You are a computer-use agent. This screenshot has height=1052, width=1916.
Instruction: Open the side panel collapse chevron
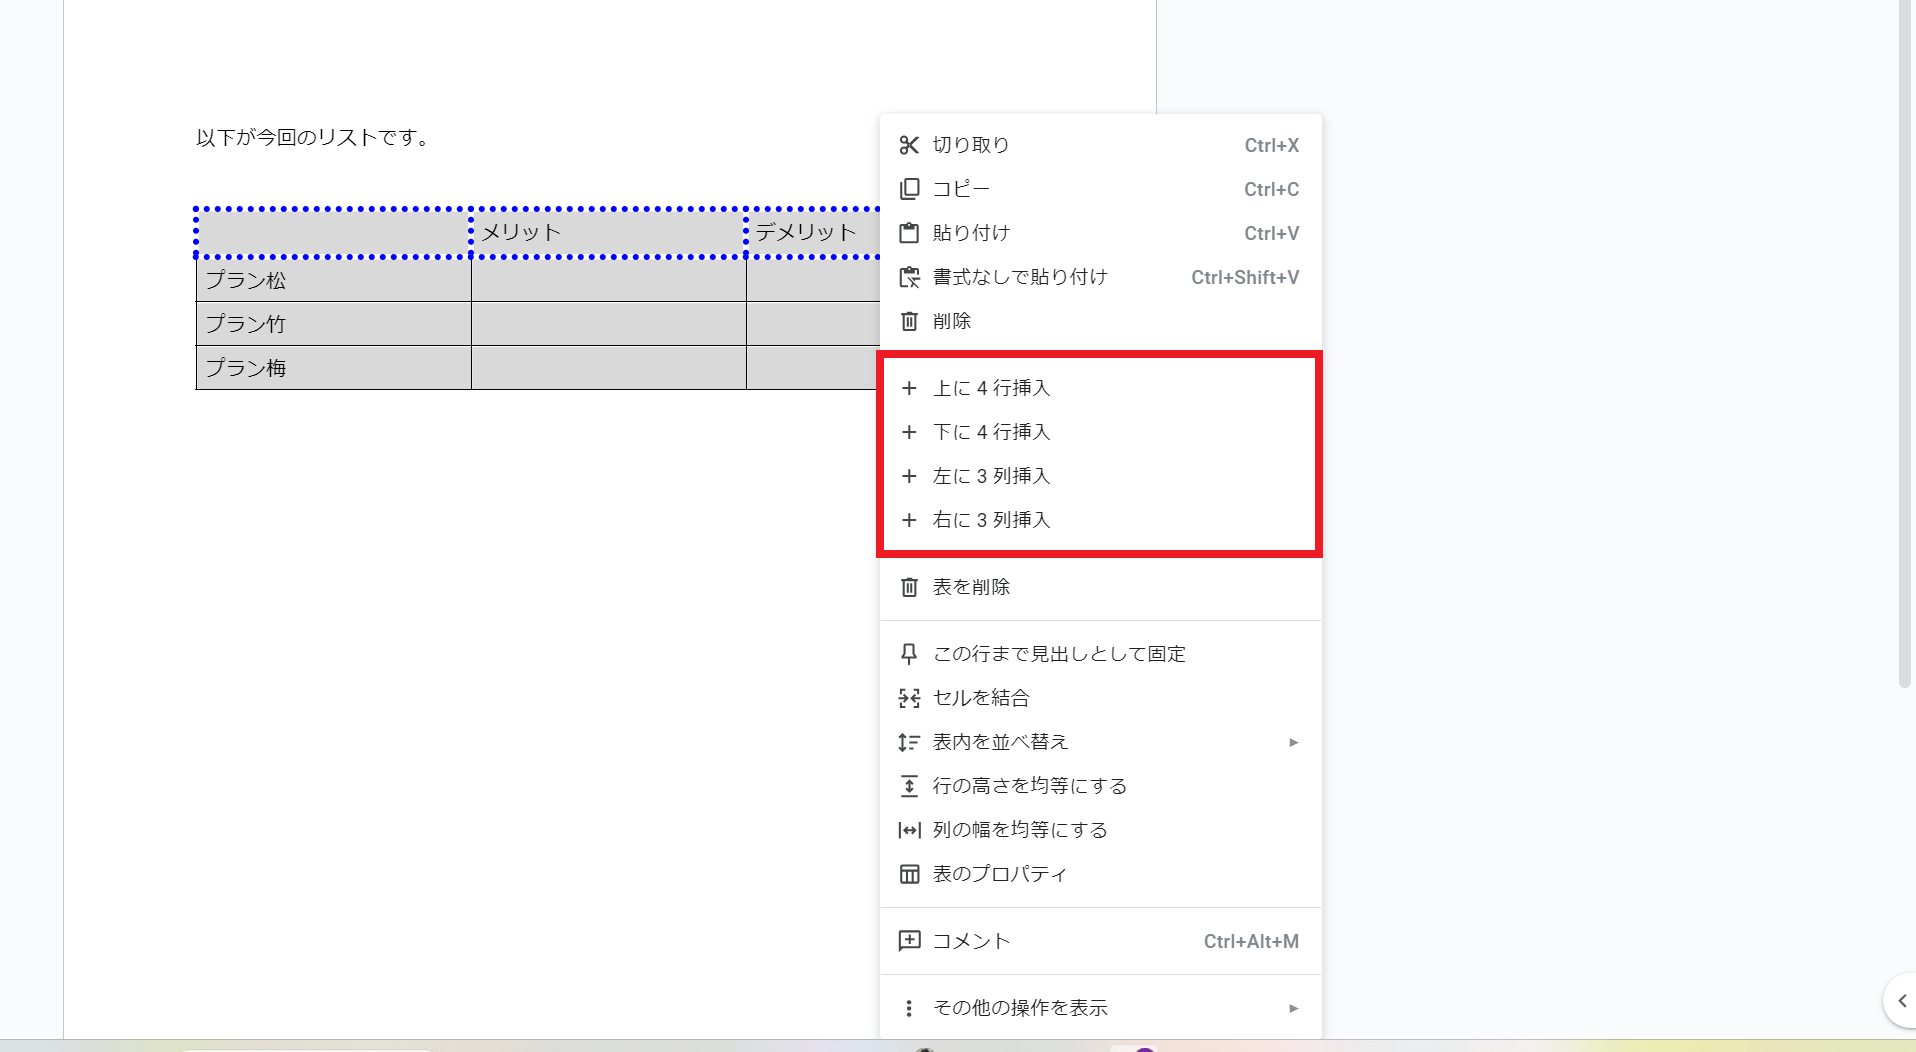[1901, 1000]
